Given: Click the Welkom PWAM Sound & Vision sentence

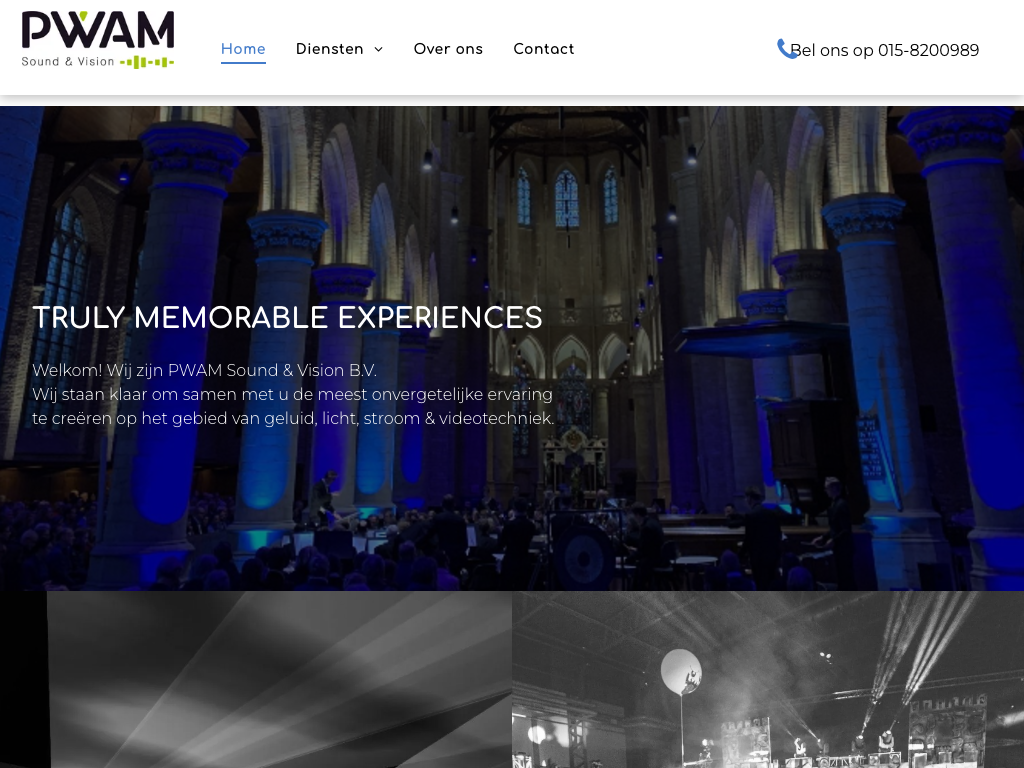Looking at the screenshot, I should [204, 370].
